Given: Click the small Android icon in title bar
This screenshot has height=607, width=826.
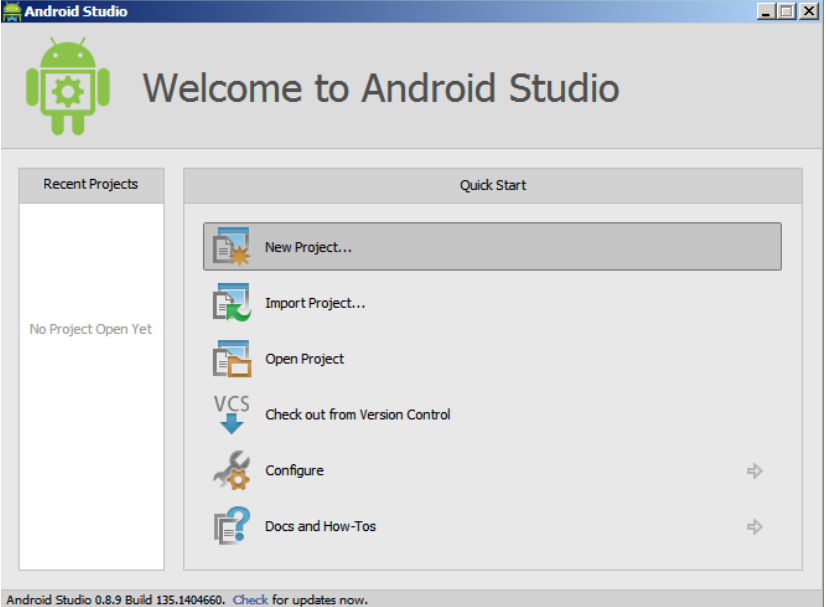Looking at the screenshot, I should (12, 12).
